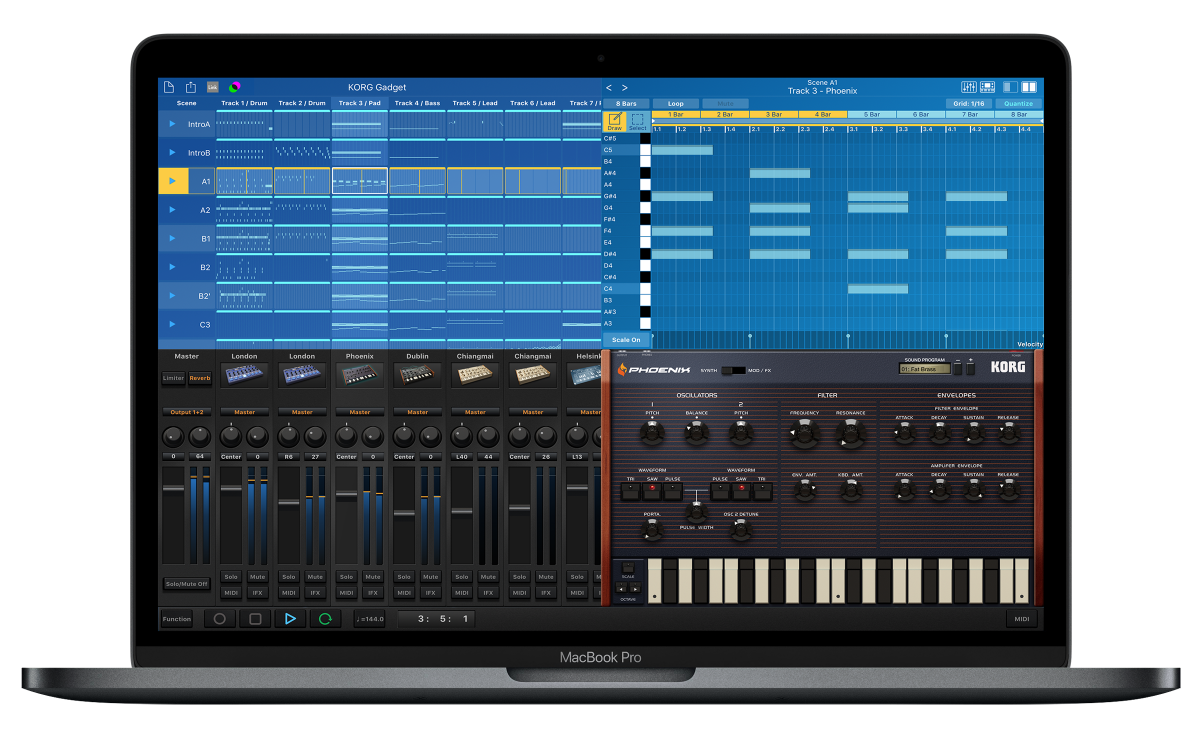Open the Output 1+2 master routing selector
This screenshot has width=1200, height=739.
coord(186,412)
